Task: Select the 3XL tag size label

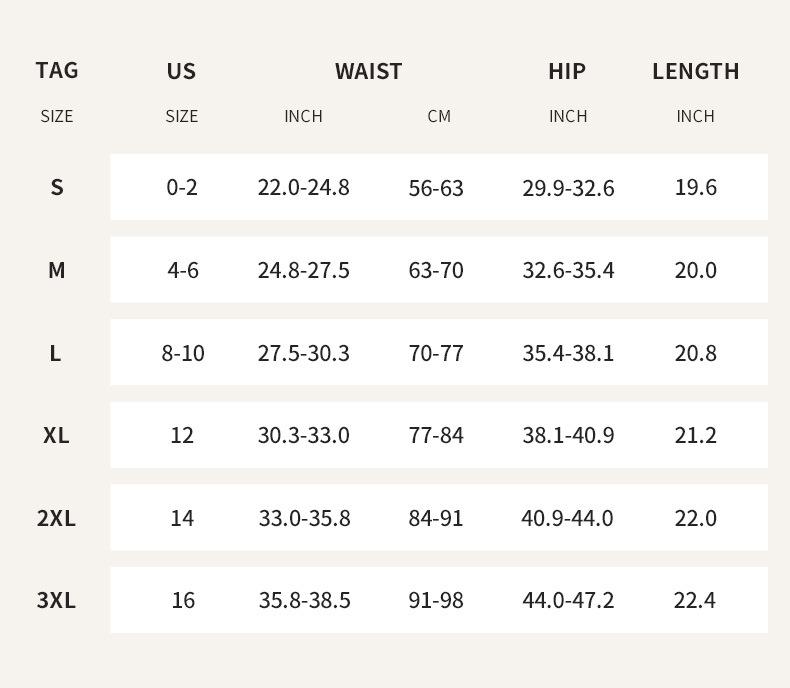Action: pyautogui.click(x=56, y=600)
